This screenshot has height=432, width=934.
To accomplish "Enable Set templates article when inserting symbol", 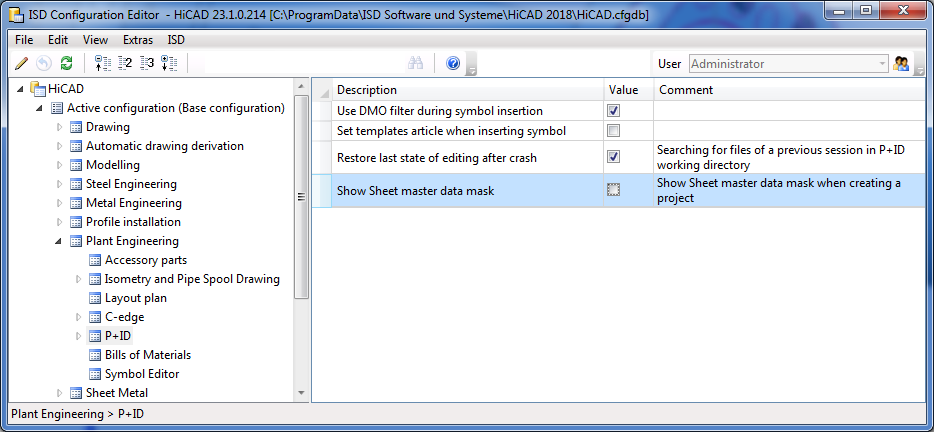I will 614,131.
